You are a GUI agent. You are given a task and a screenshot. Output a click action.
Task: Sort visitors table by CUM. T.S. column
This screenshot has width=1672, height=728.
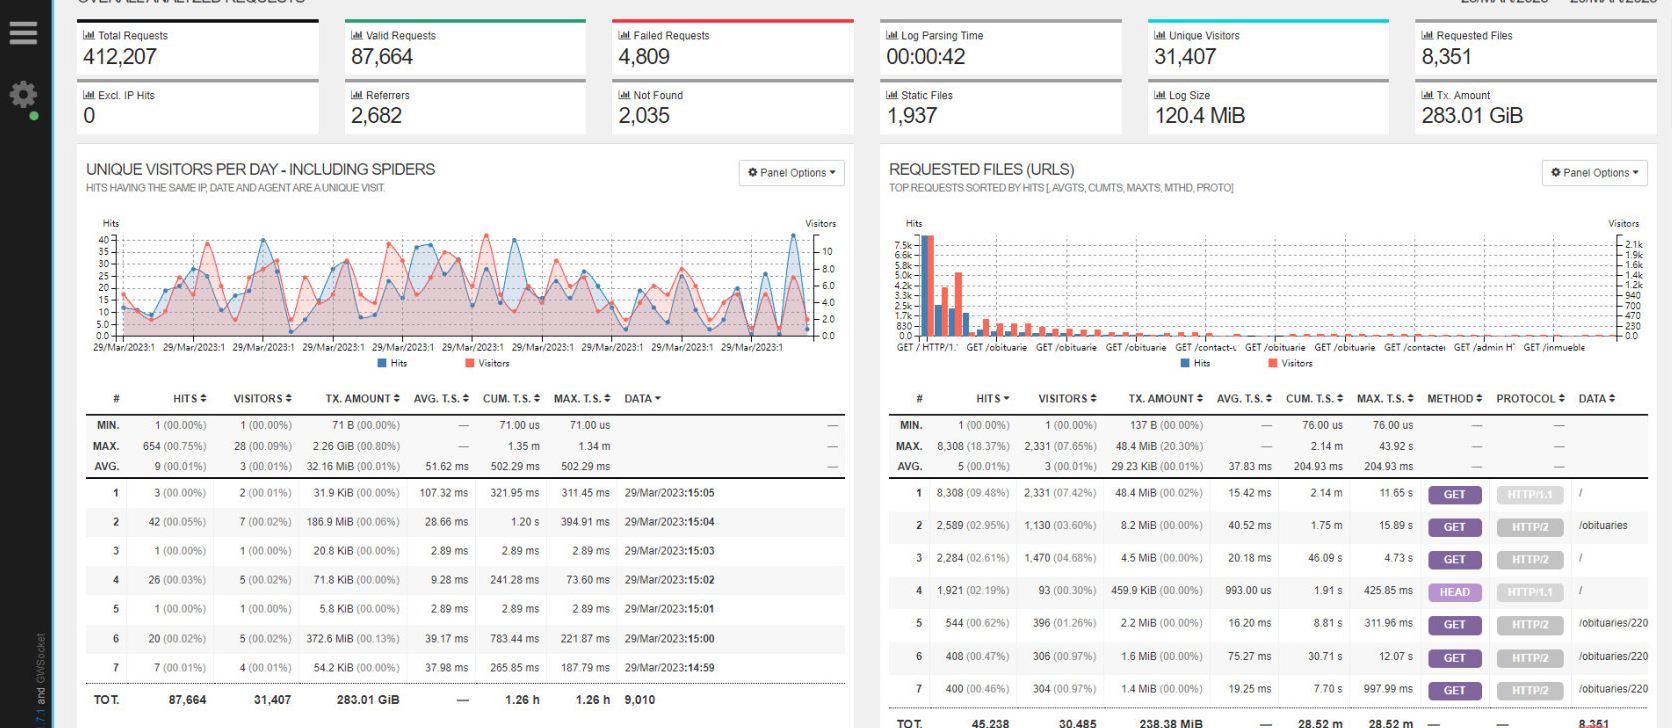[x=512, y=398]
